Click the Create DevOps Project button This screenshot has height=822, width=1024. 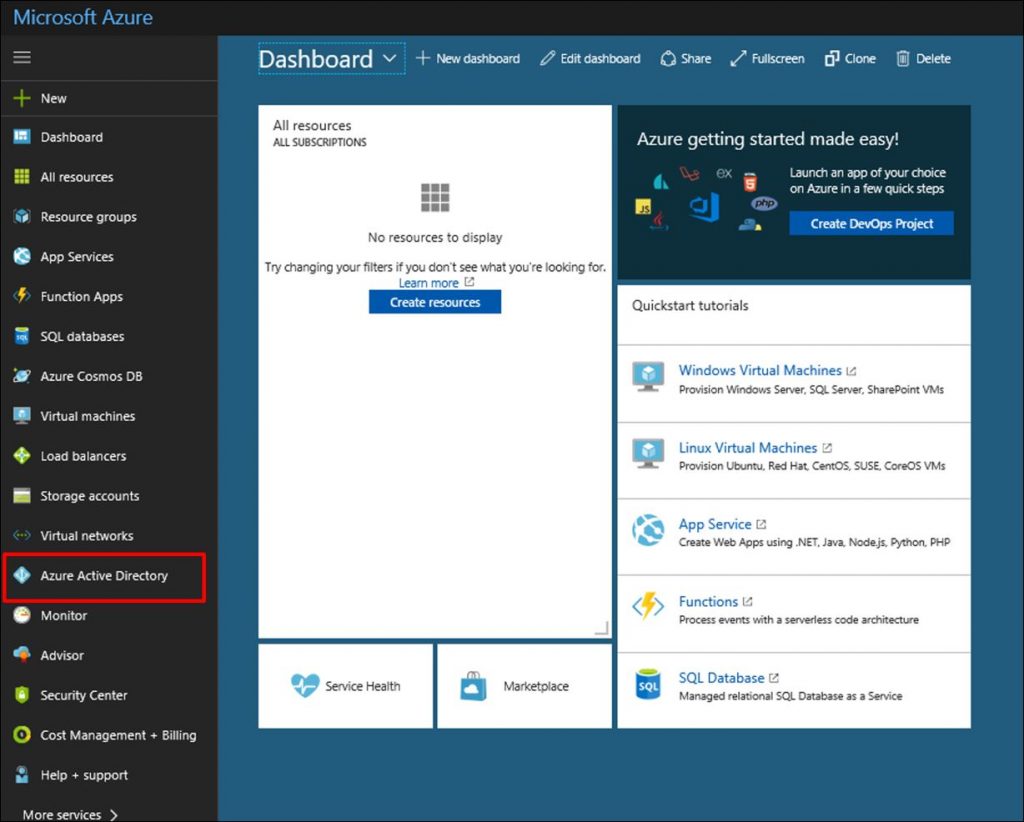tap(872, 223)
